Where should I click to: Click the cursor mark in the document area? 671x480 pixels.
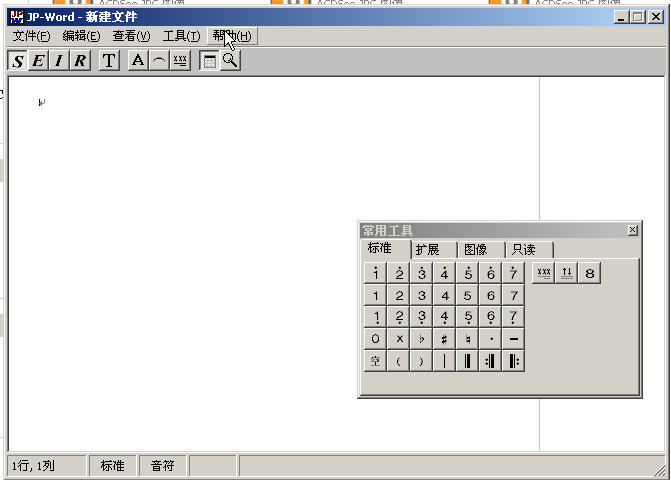41,103
